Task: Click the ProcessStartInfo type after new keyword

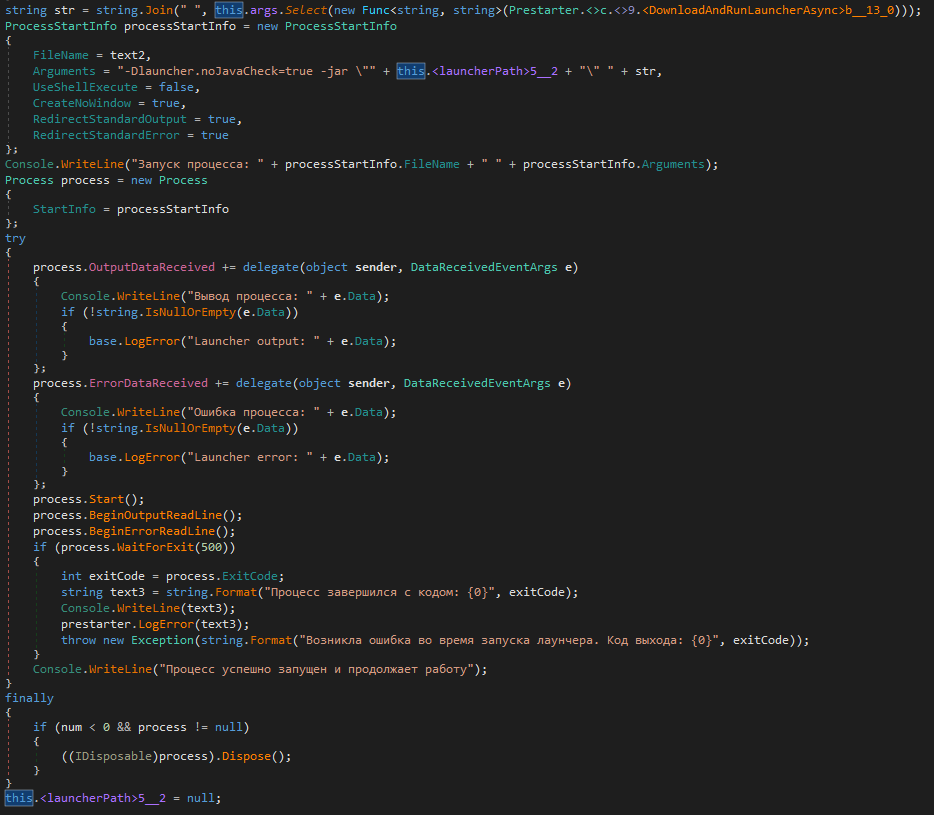Action: coord(341,26)
